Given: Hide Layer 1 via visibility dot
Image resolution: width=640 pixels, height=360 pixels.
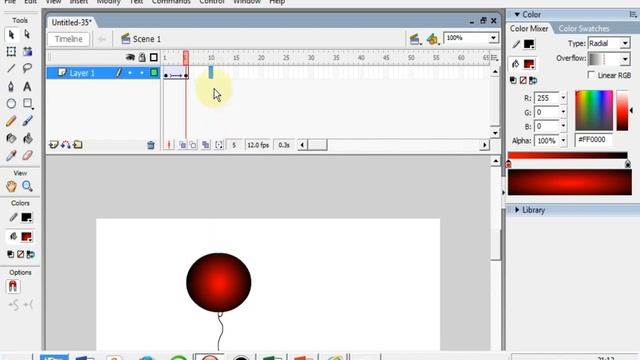Looking at the screenshot, I should click(x=130, y=73).
